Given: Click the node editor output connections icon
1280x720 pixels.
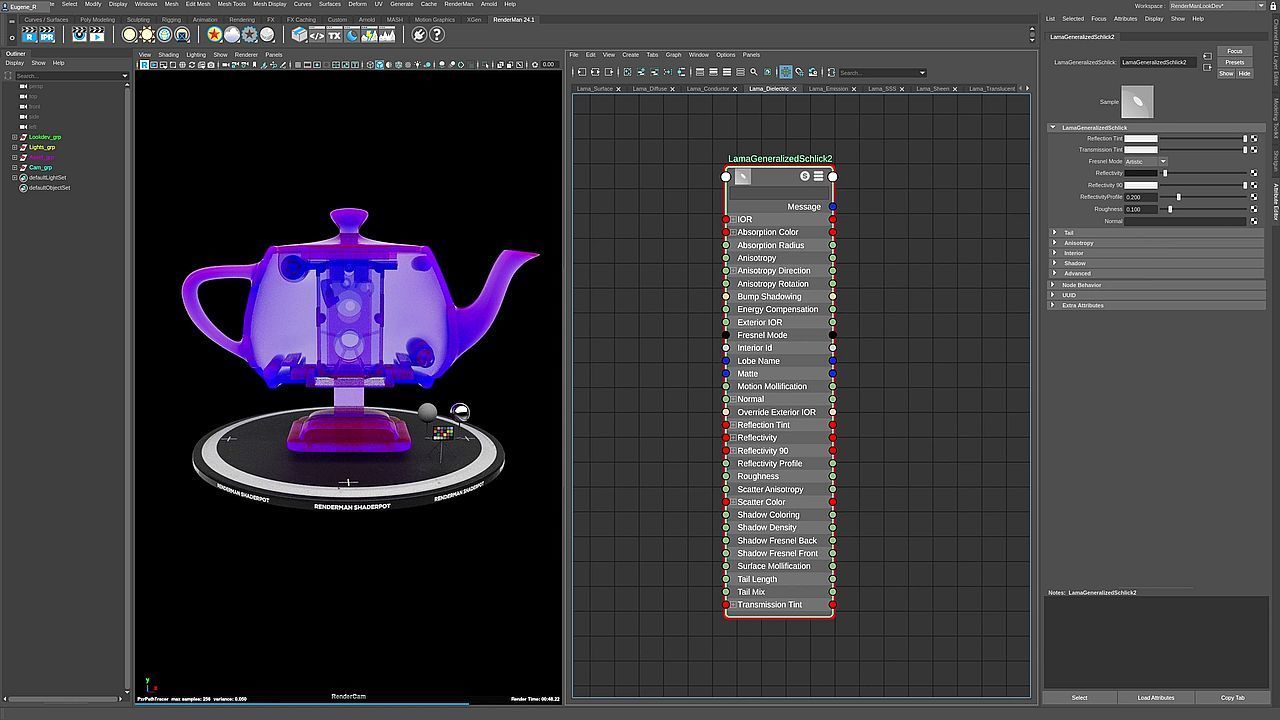Looking at the screenshot, I should pyautogui.click(x=607, y=72).
